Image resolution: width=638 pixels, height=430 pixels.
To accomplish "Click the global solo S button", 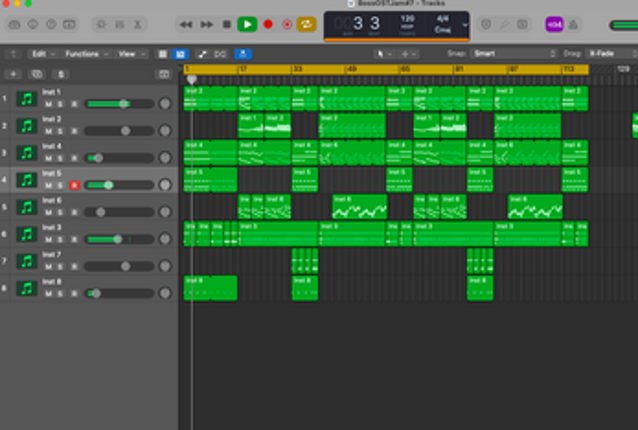I will (61, 74).
